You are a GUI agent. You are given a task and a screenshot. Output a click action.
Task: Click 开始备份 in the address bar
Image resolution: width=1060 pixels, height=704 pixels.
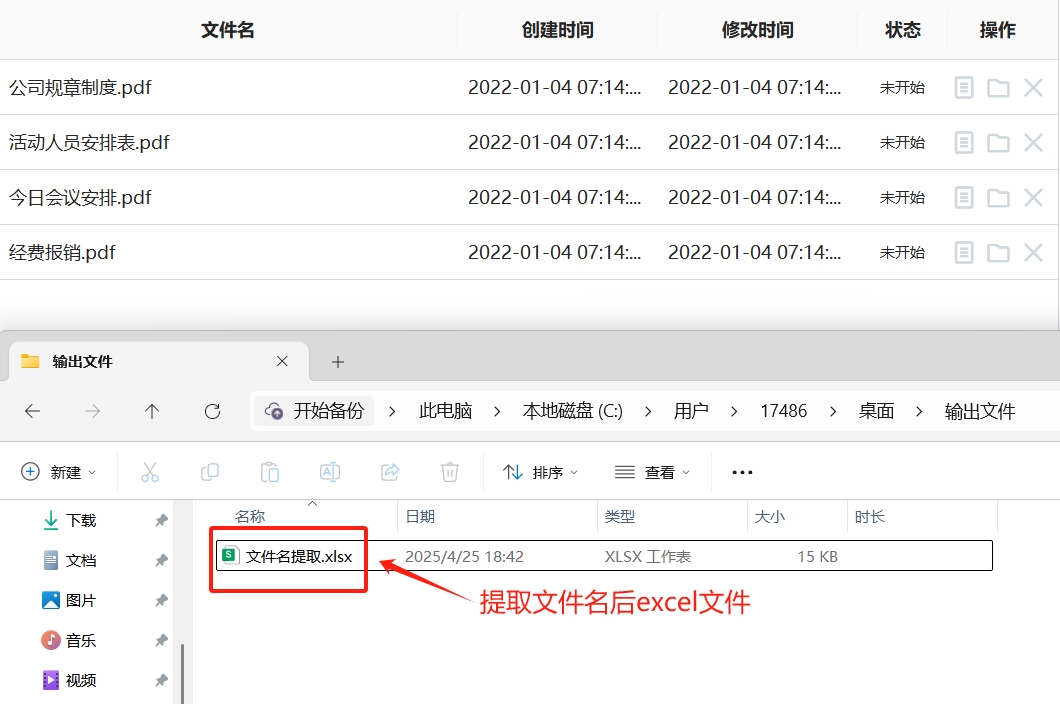point(314,411)
